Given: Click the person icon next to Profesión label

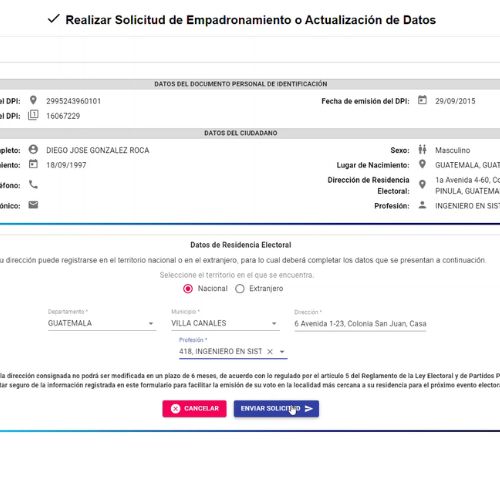Looking at the screenshot, I should 422,205.
